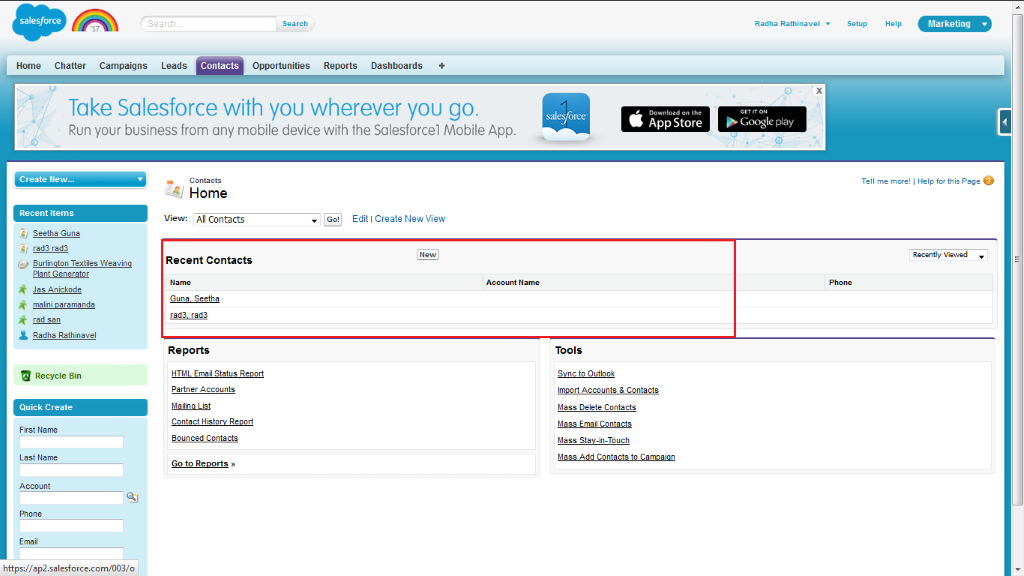Expand the collapsed right sidebar arrow
Viewport: 1024px width, 576px height.
(1004, 122)
